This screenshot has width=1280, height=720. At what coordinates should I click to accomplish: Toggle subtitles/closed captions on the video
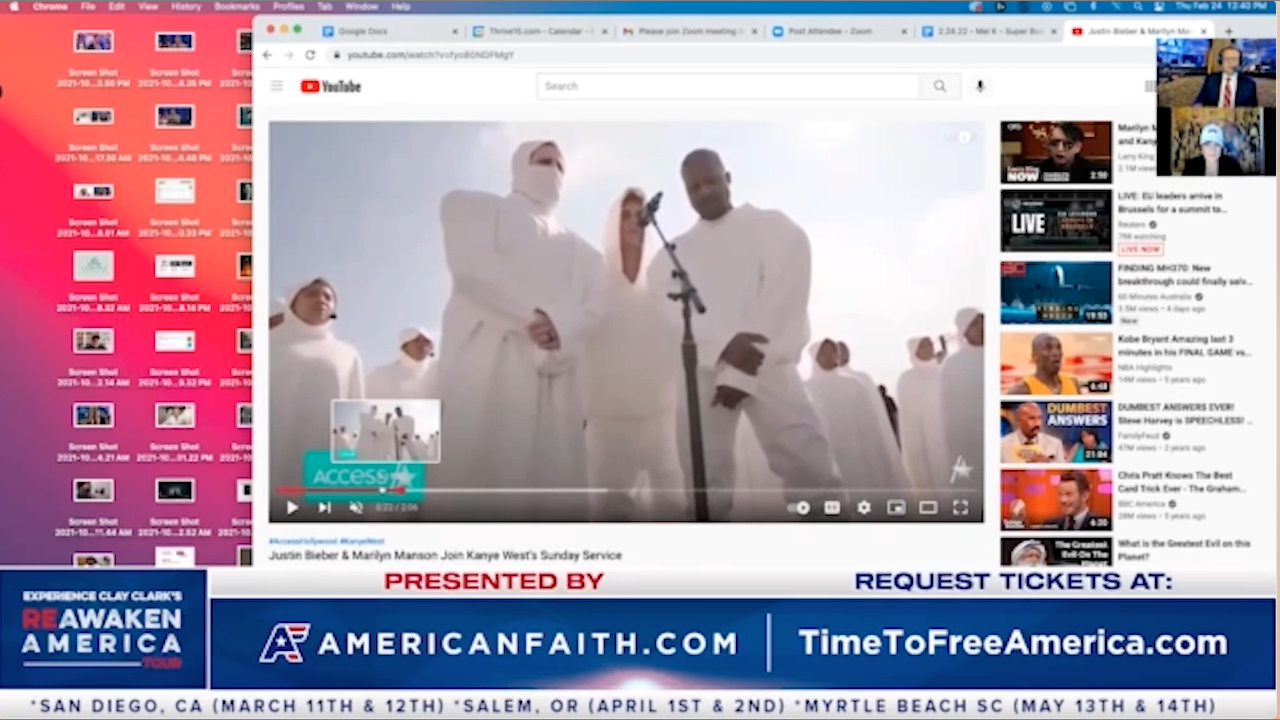click(x=832, y=508)
